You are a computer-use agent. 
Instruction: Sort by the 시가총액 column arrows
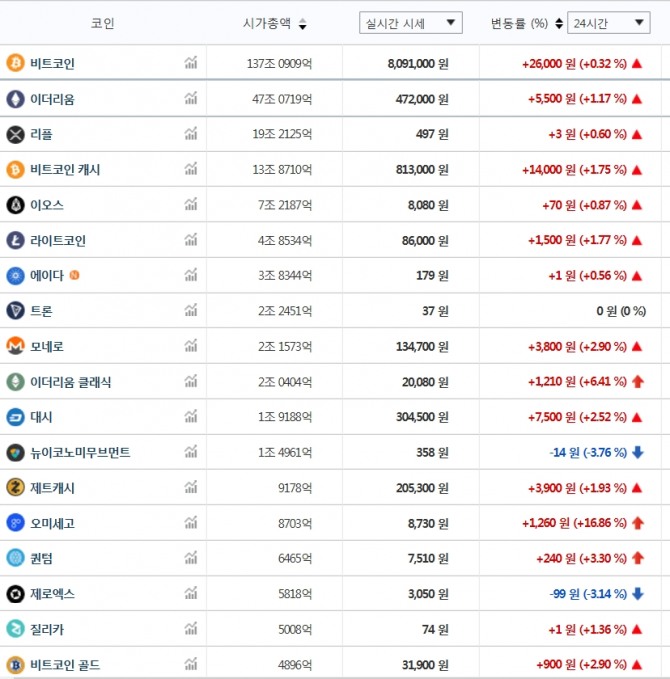coord(303,24)
